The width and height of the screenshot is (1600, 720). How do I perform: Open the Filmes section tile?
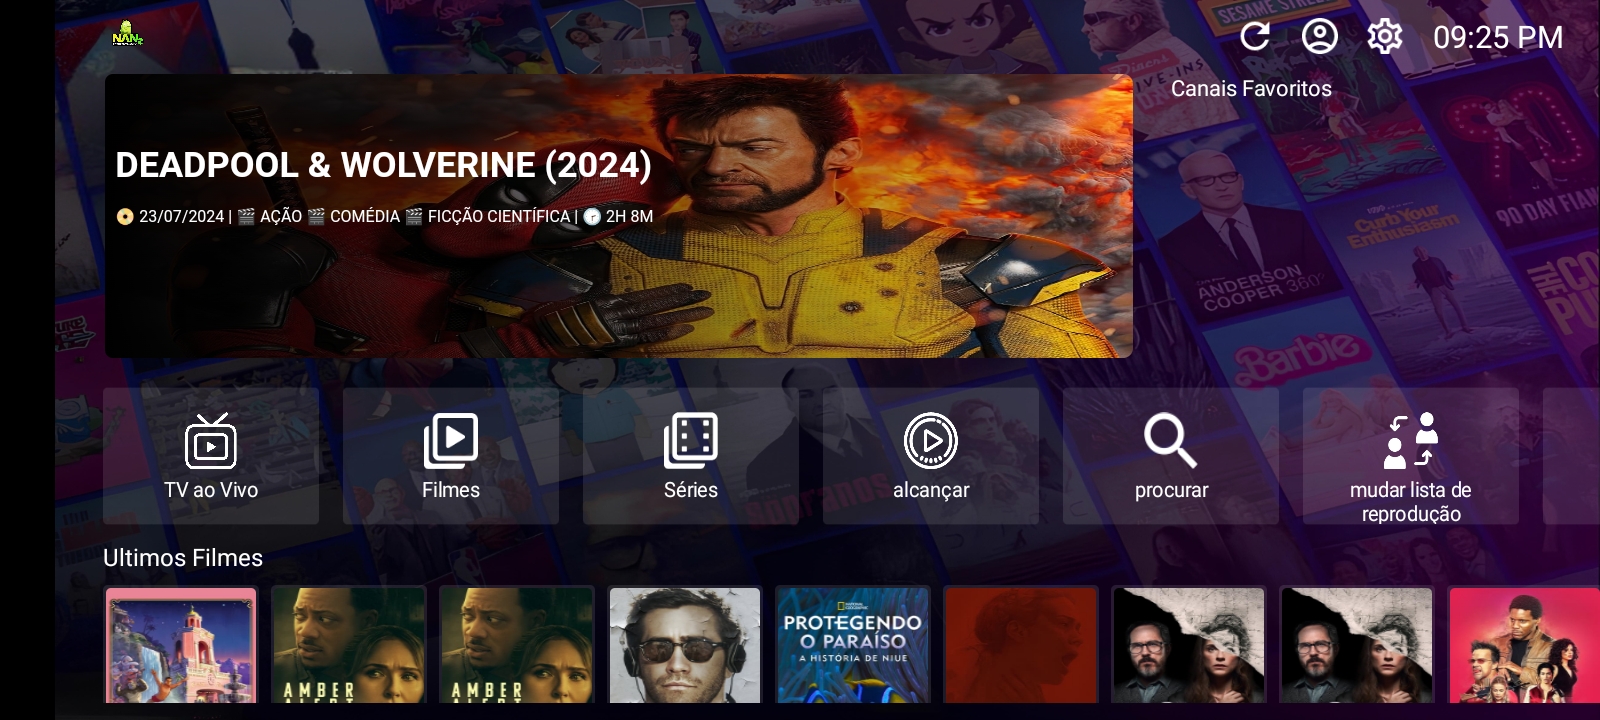pyautogui.click(x=451, y=456)
